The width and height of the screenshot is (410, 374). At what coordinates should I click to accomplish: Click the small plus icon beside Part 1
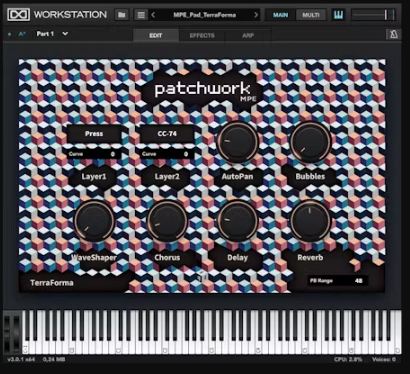tap(9, 34)
